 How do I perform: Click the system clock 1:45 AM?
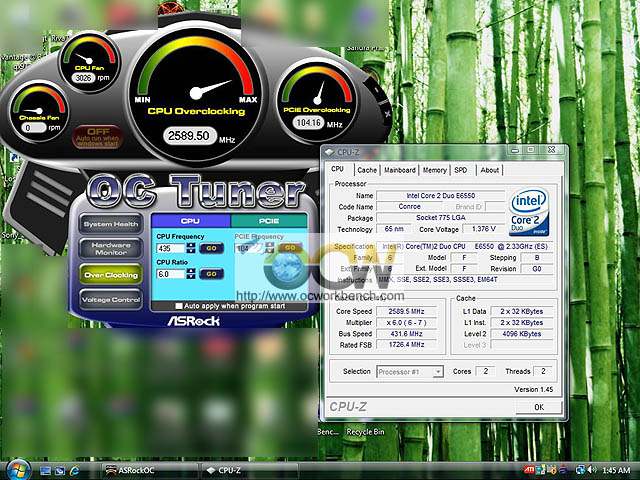[x=616, y=471]
